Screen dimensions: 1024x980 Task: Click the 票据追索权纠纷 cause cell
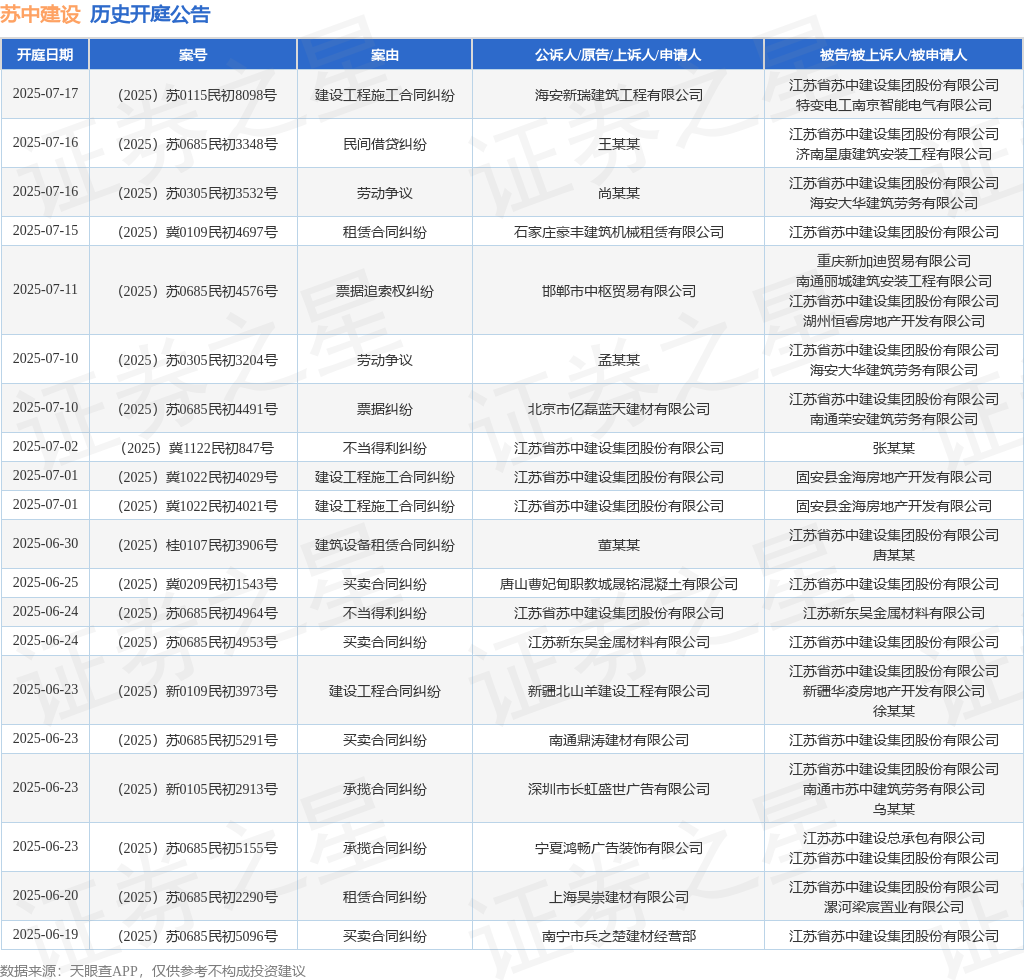coord(385,291)
